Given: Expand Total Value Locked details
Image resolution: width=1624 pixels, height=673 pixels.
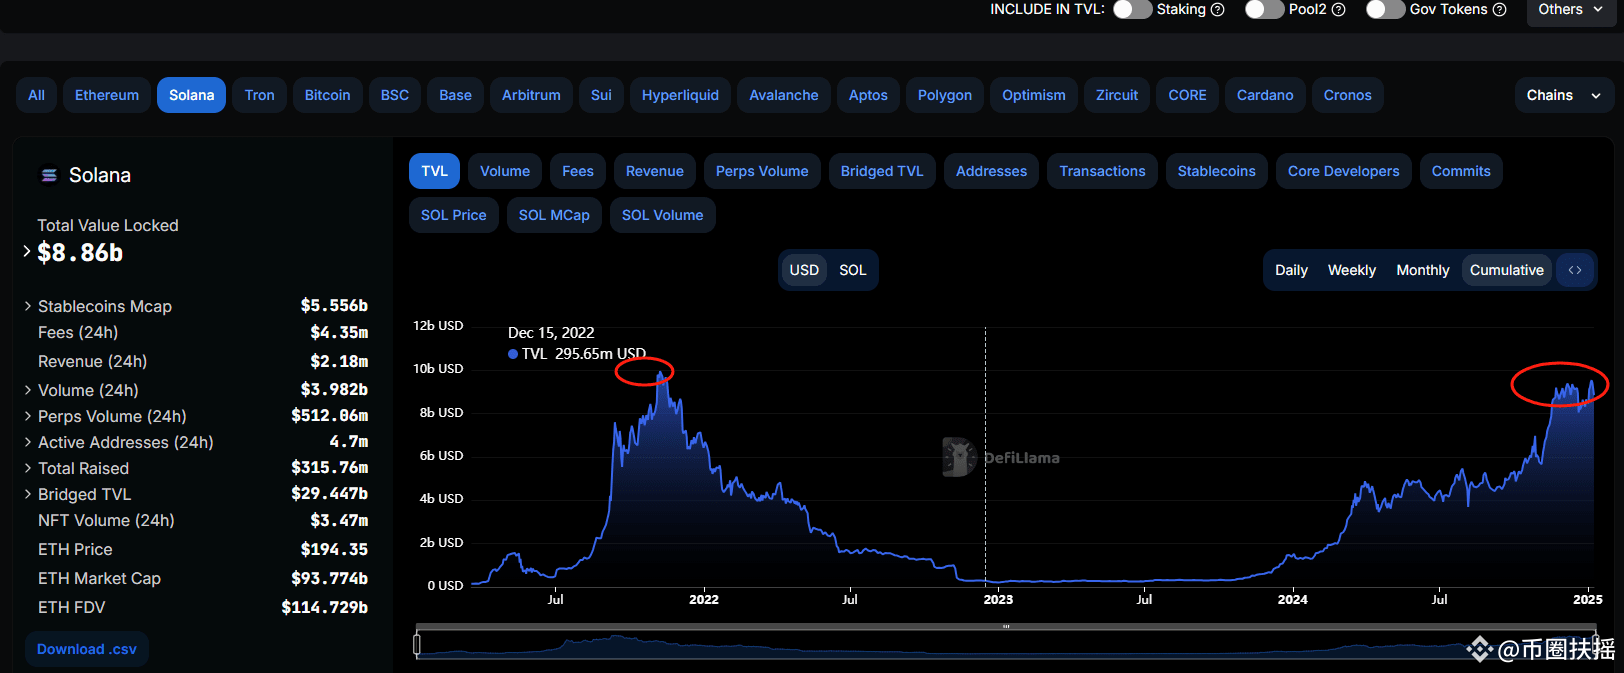Looking at the screenshot, I should (x=26, y=252).
